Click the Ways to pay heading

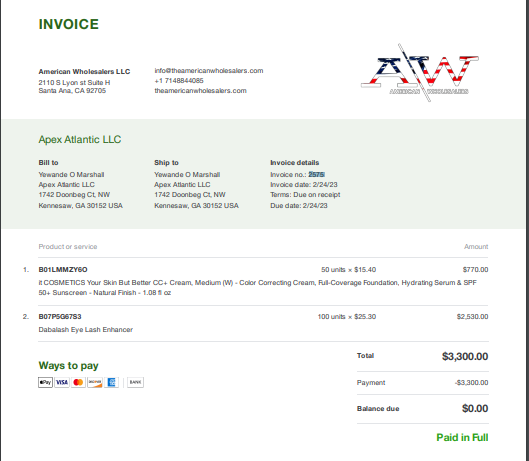coord(68,365)
